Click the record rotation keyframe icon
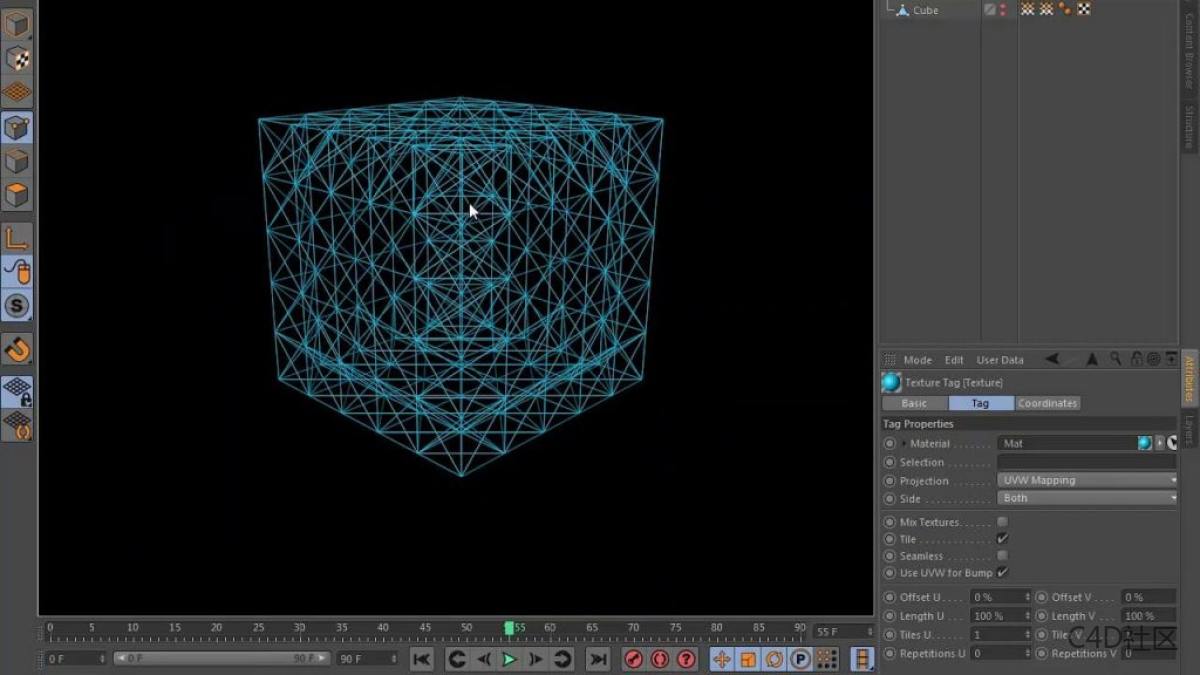The image size is (1200, 675). click(774, 658)
